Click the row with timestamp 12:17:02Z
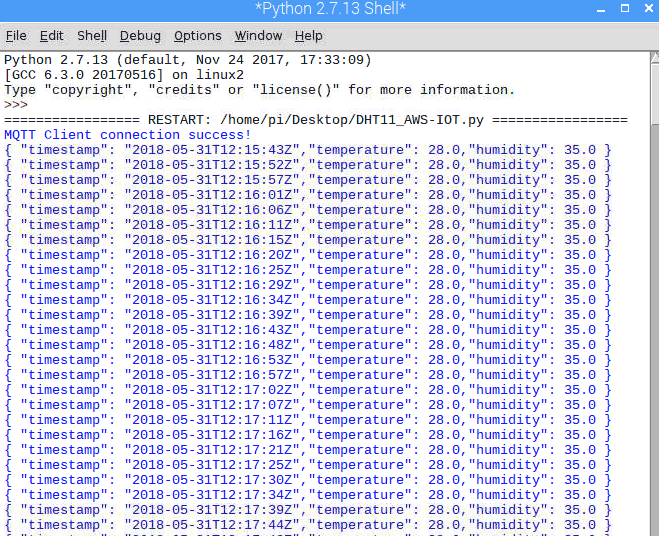The image size is (659, 536). pyautogui.click(x=308, y=390)
